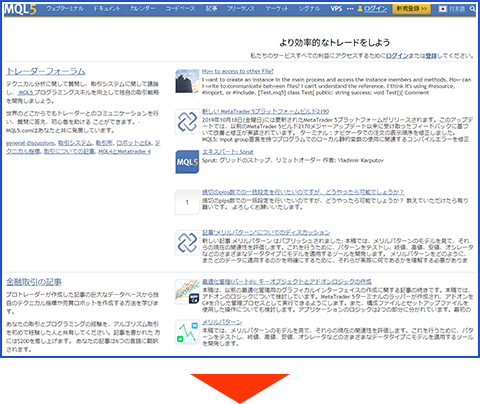Click the メリルパターン article thumbnail icon

tap(187, 332)
